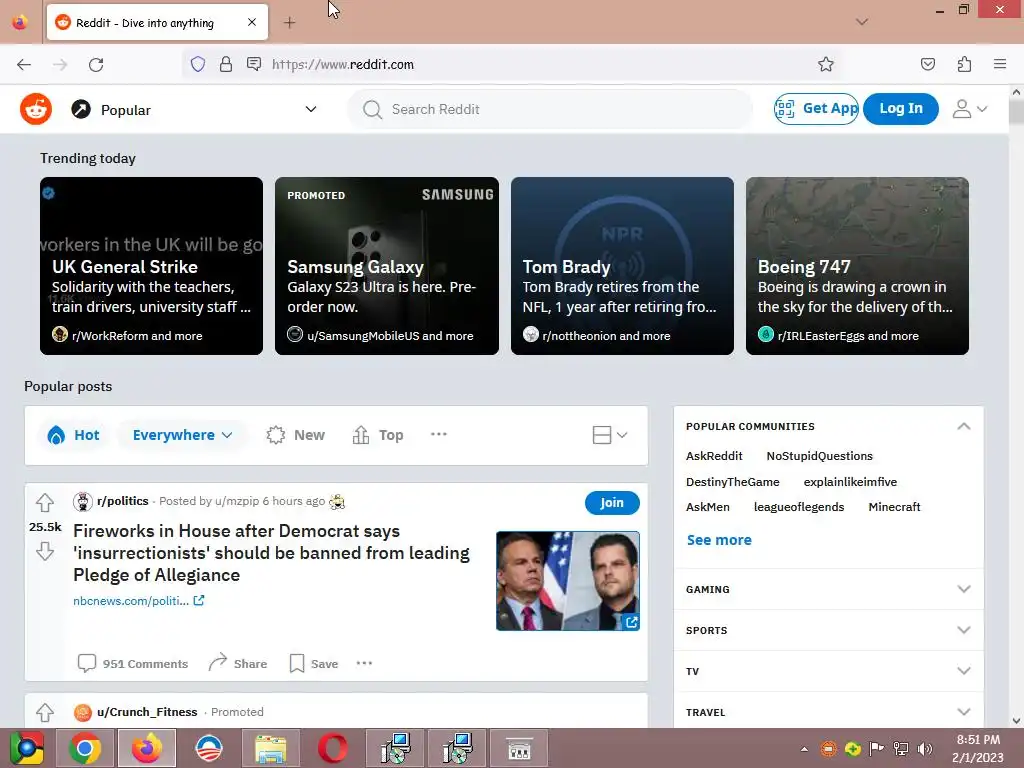Close the Reddit tab
The image size is (1024, 768).
(251, 22)
